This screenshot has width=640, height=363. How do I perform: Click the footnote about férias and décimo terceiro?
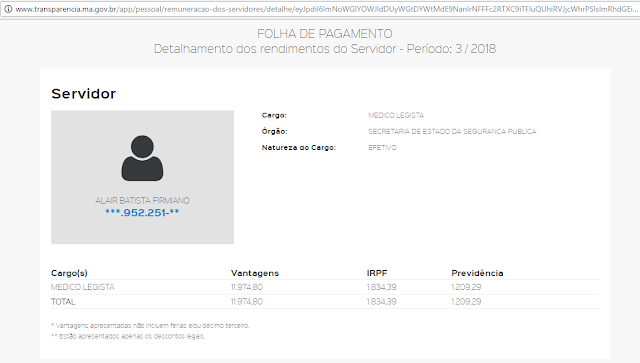(x=150, y=325)
